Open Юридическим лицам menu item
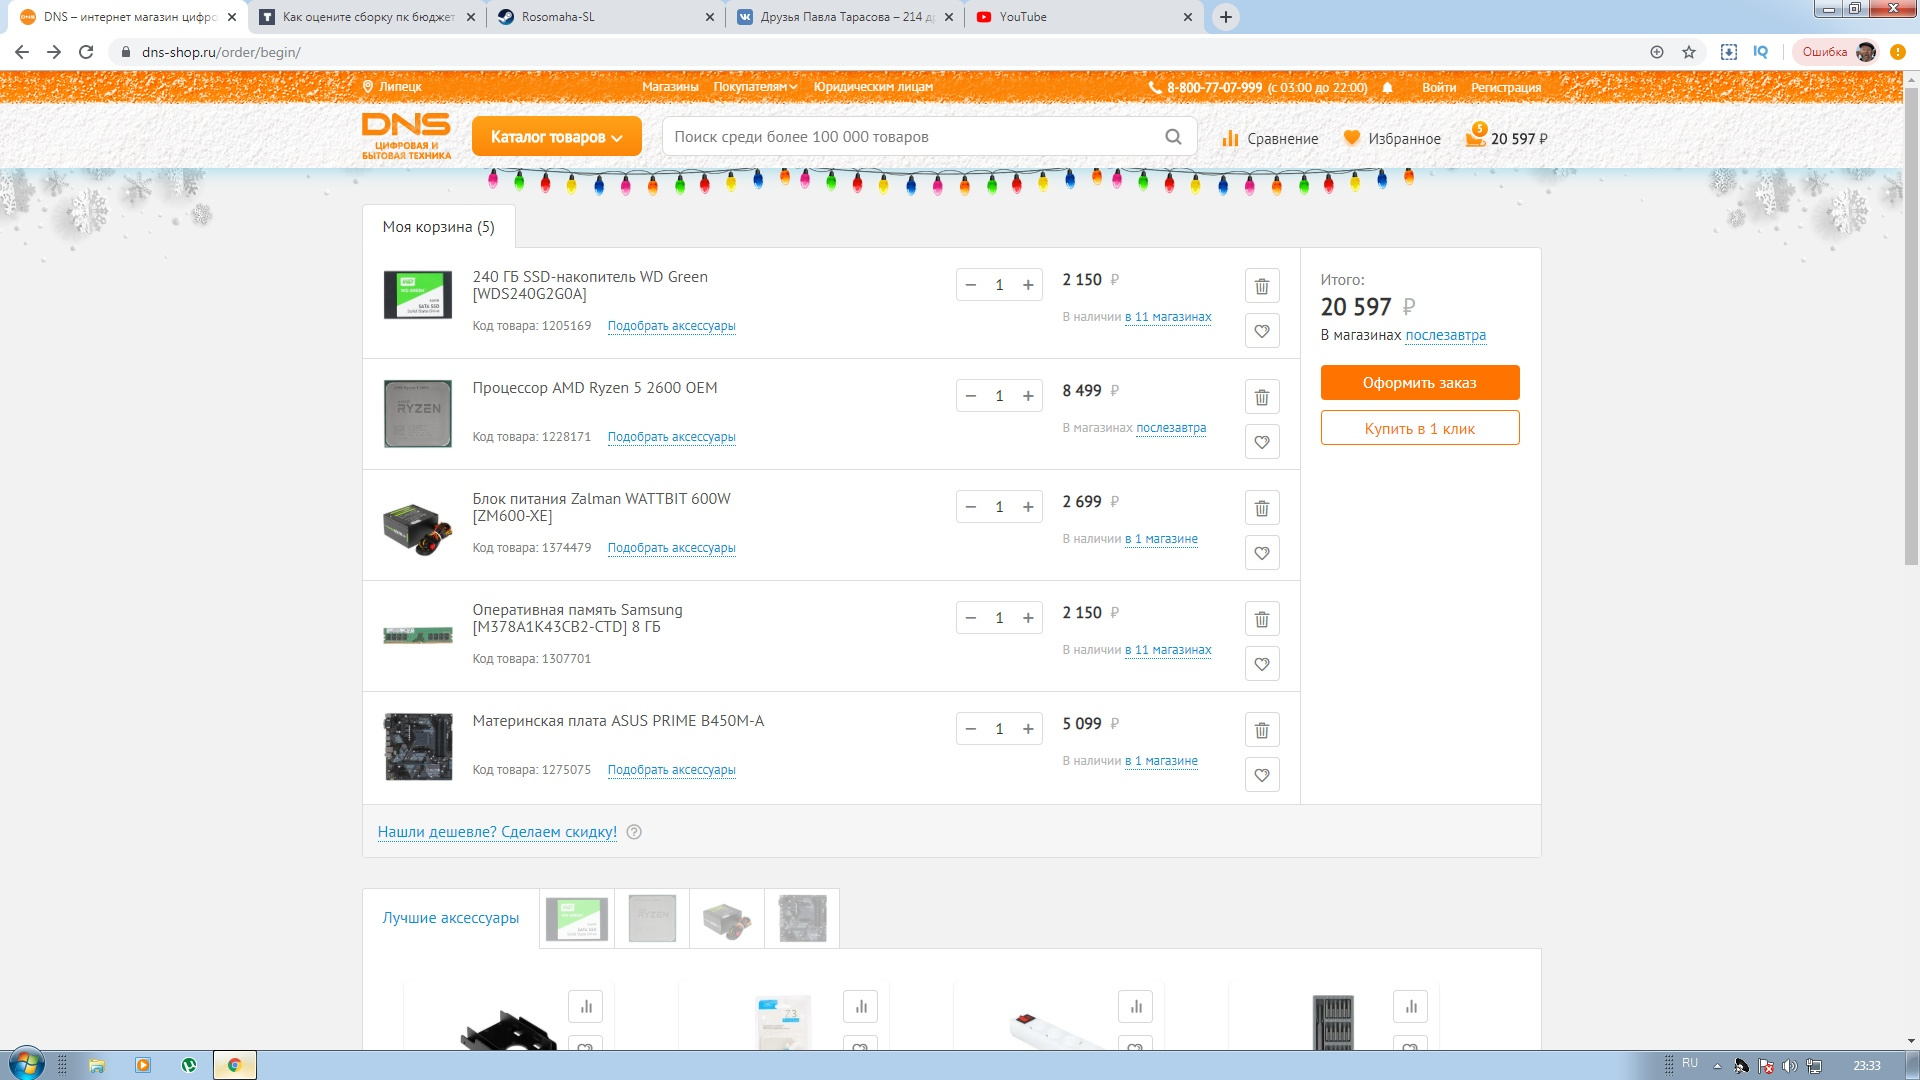Image resolution: width=1920 pixels, height=1080 pixels. click(x=873, y=87)
